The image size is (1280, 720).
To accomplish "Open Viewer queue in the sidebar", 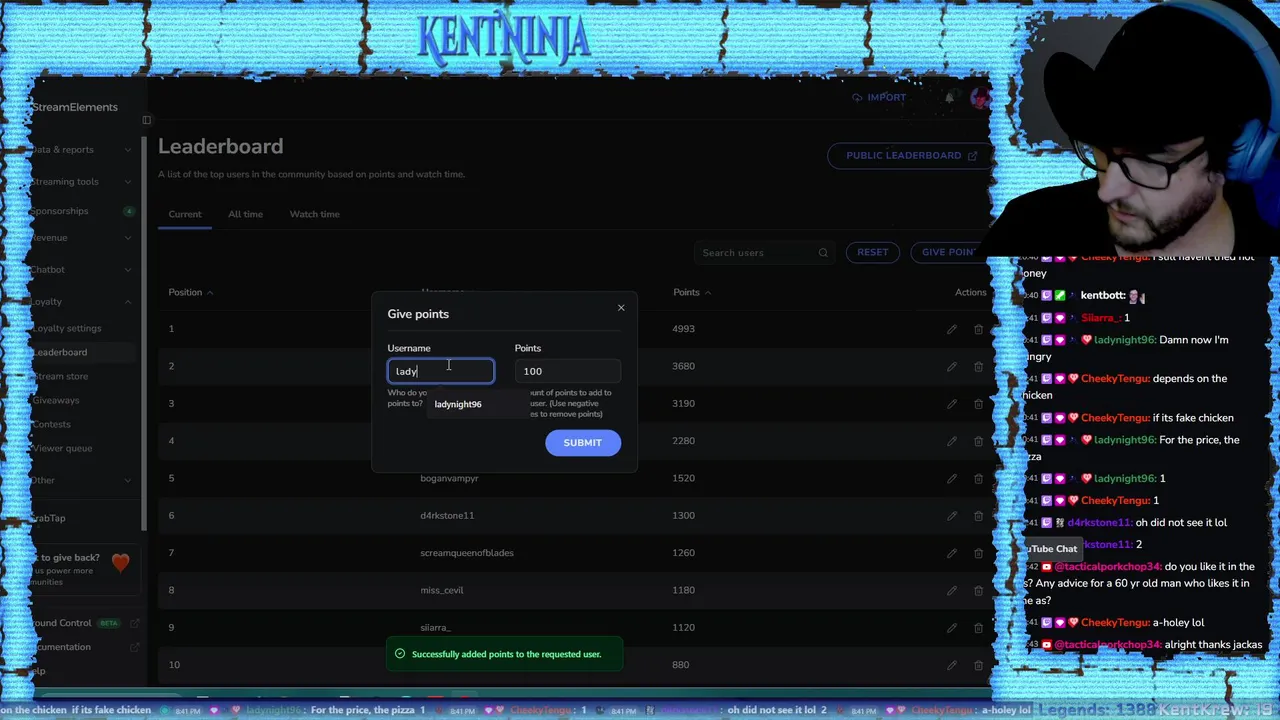I will tap(62, 448).
